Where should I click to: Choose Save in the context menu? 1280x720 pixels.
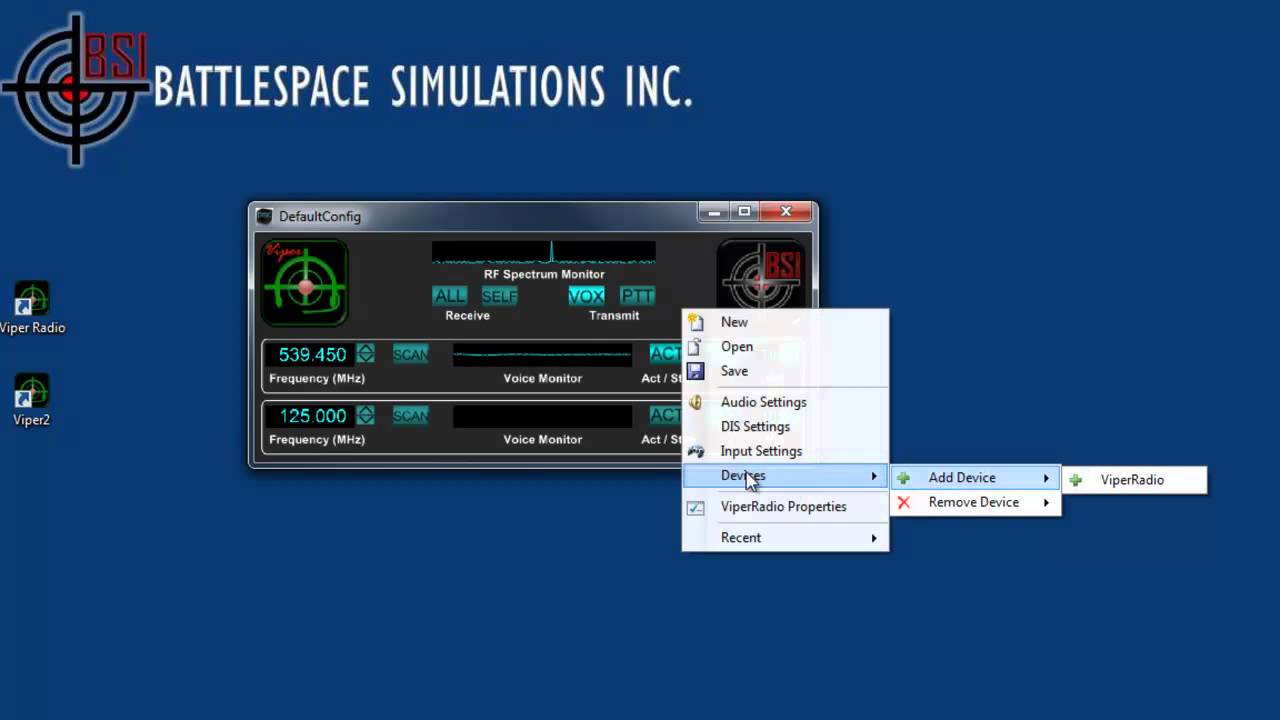point(785,371)
